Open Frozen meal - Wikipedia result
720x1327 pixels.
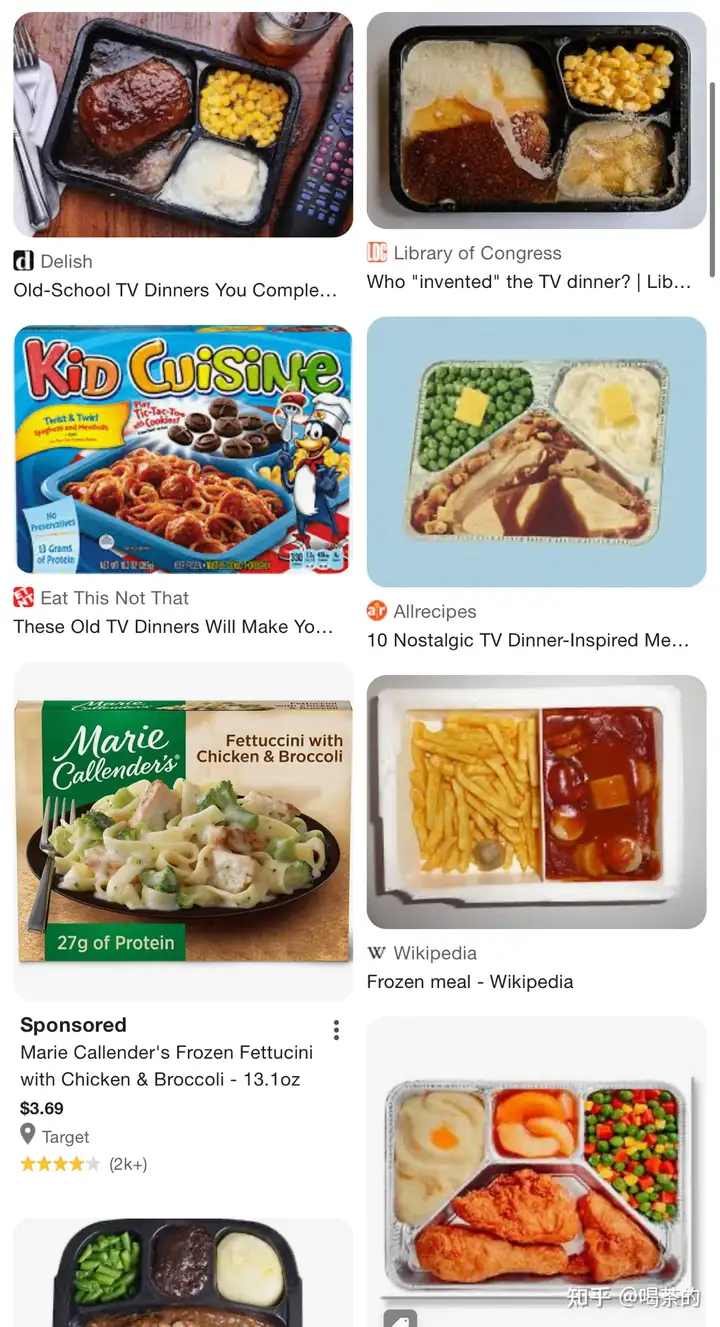(x=470, y=982)
